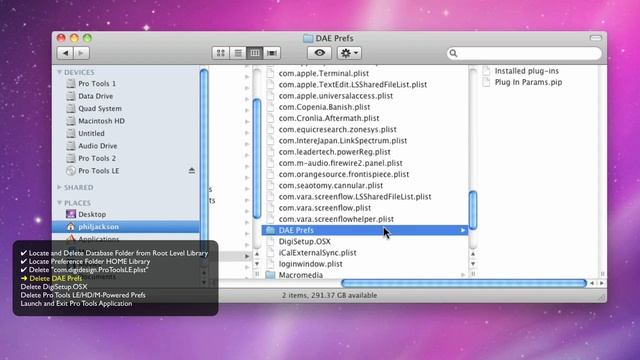Click horizontal scroll right arrow
This screenshot has height=360, width=640.
[602, 283]
